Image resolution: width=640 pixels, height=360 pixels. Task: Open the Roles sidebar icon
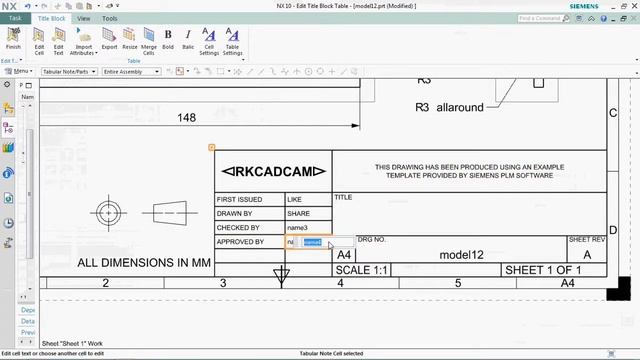8,243
